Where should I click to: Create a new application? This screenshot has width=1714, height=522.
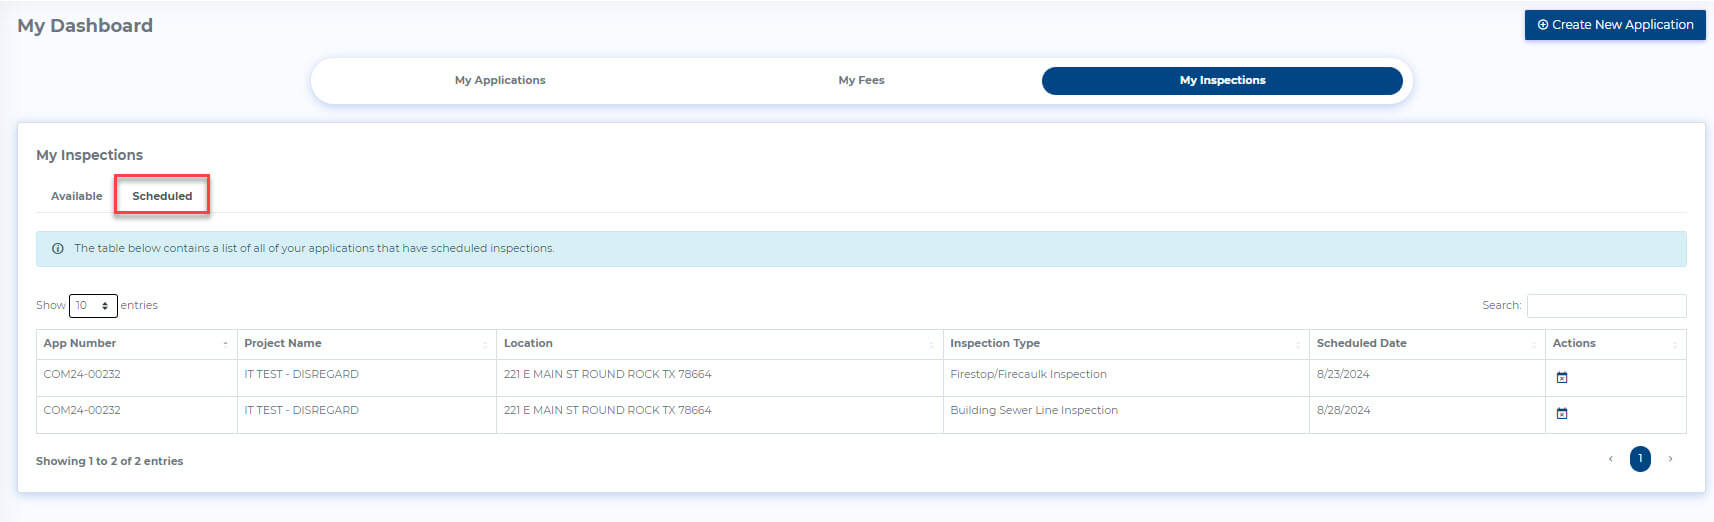1615,25
